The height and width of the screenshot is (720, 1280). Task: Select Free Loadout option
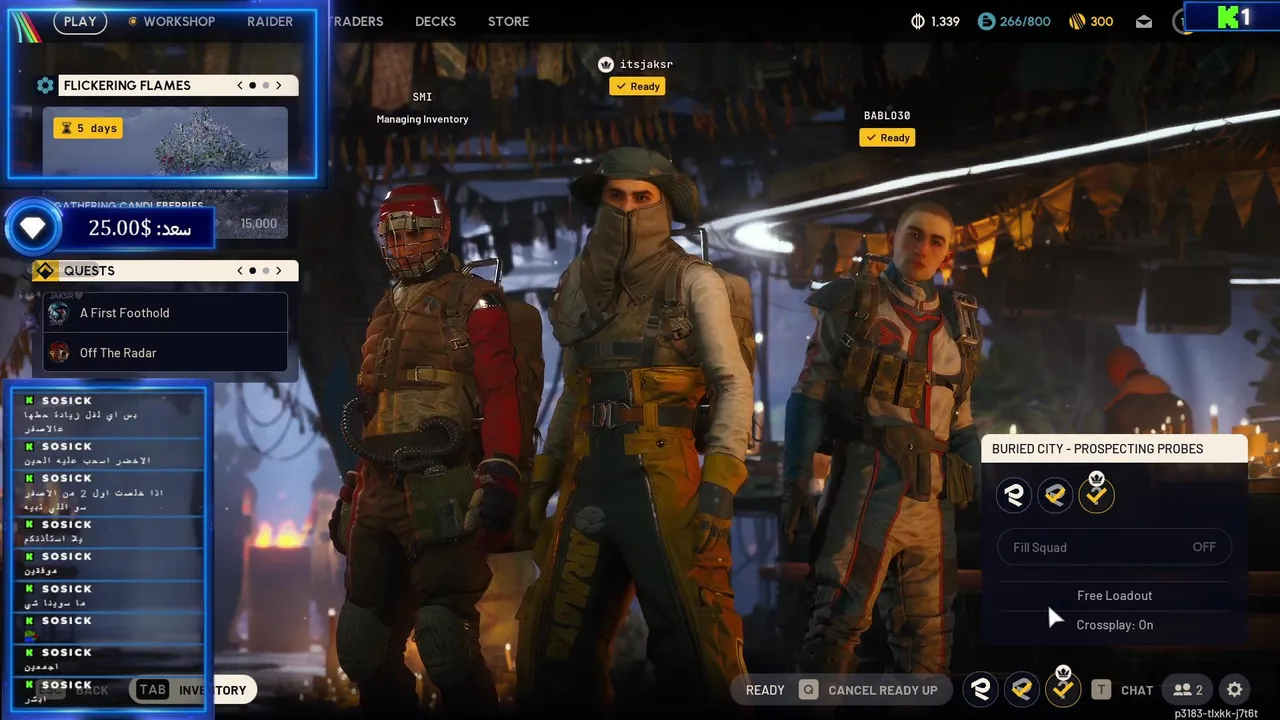coord(1114,596)
